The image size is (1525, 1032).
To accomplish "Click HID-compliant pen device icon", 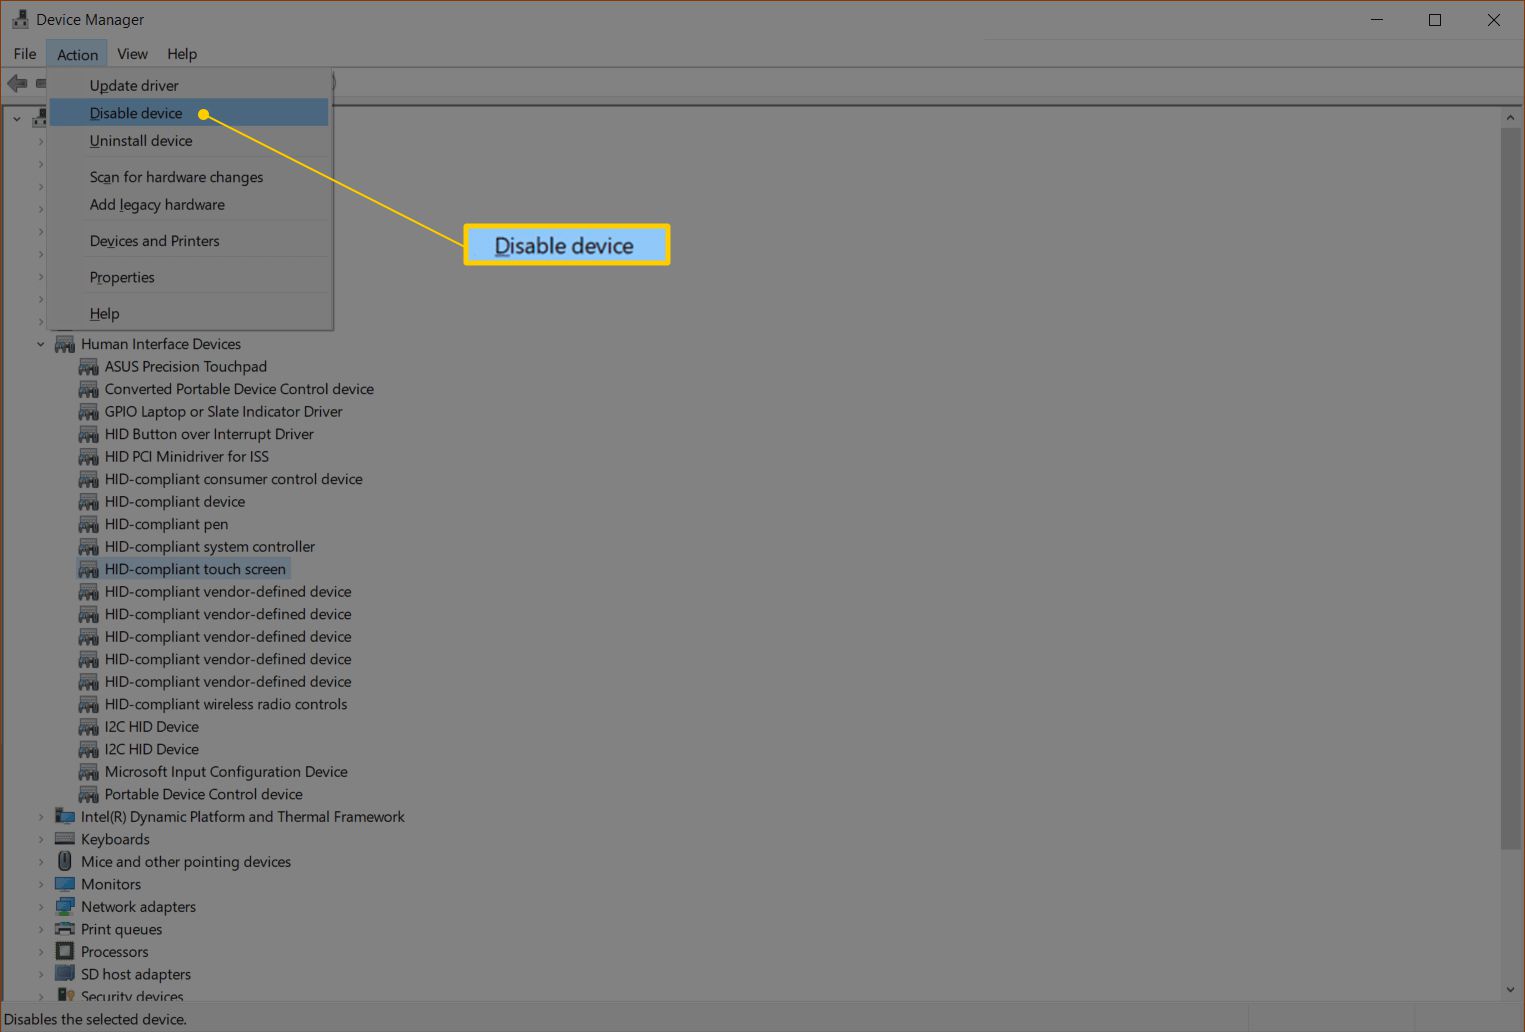I will pos(89,524).
